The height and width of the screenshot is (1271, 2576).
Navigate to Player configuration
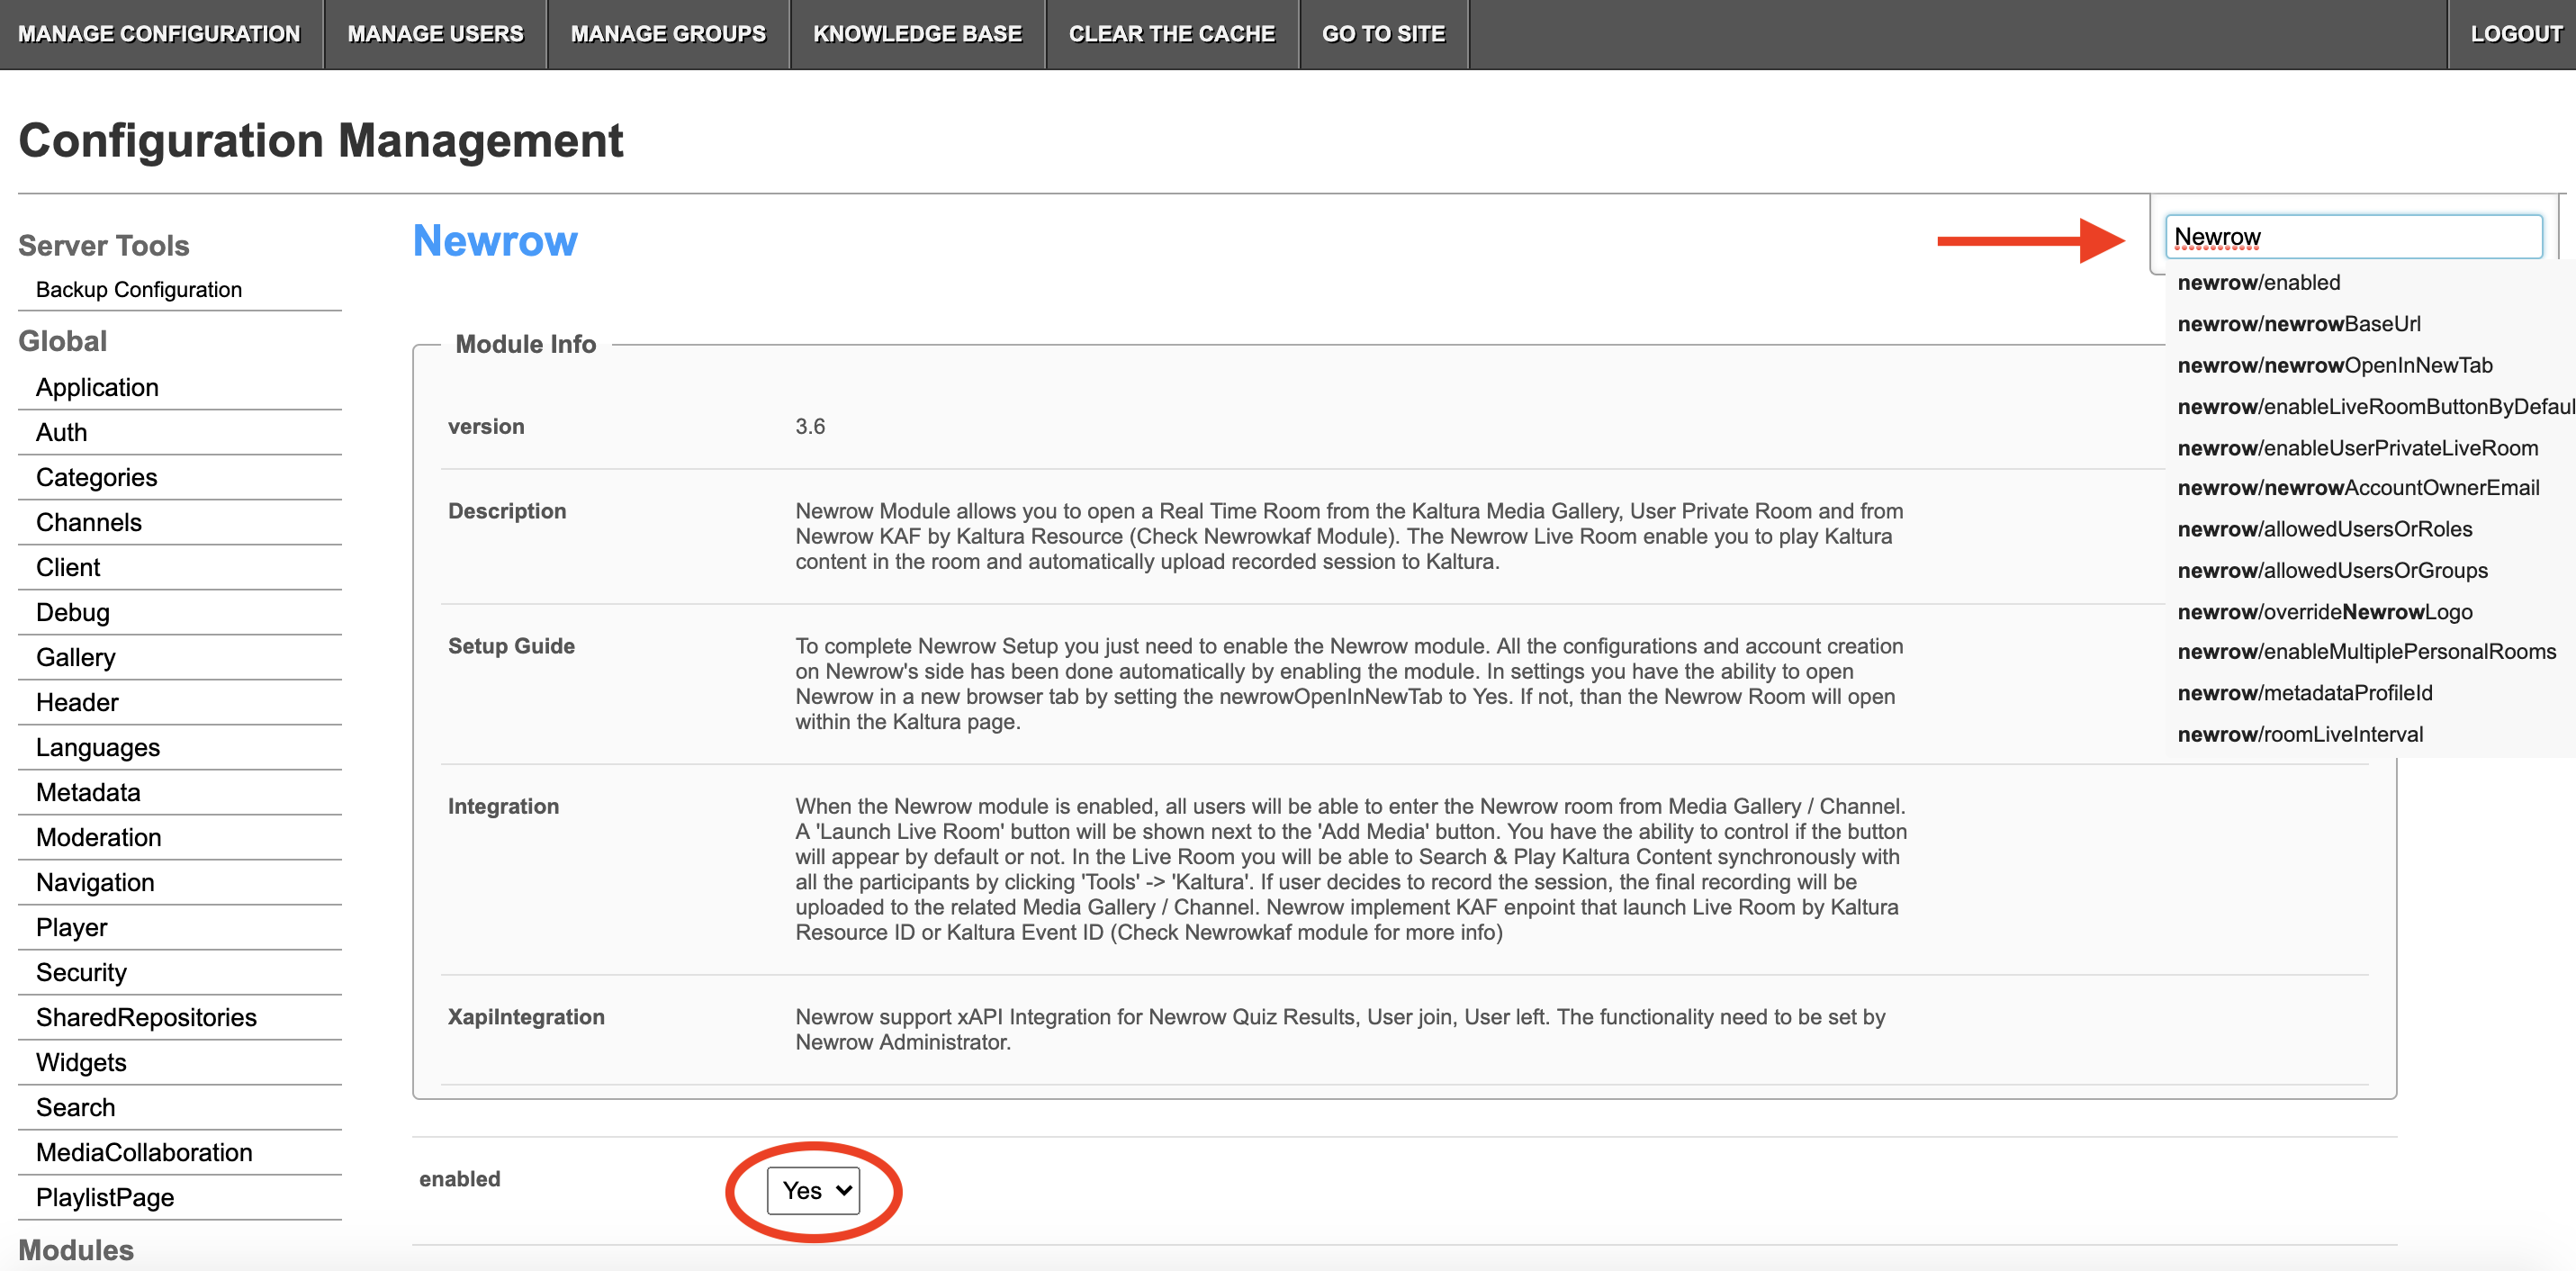71,927
